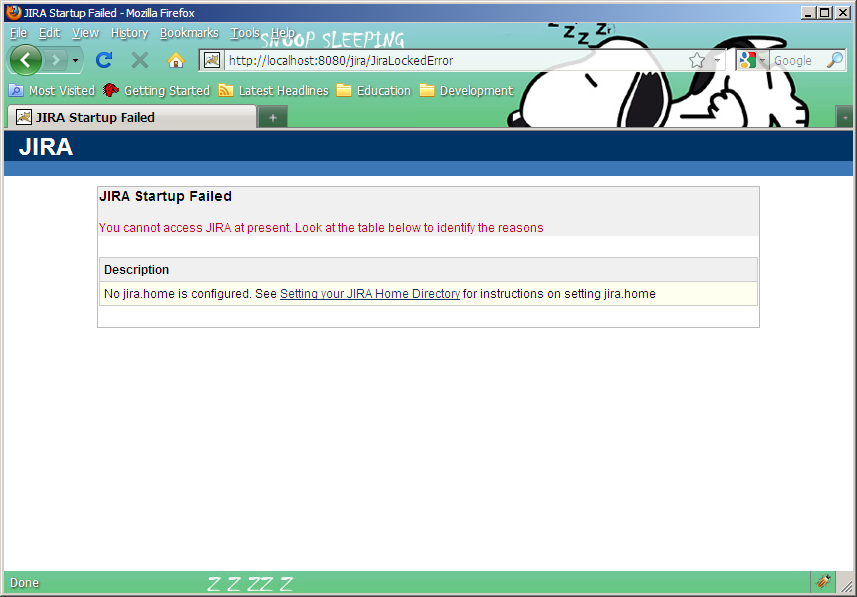This screenshot has width=857, height=597.
Task: Open the Education bookmarks folder
Action: (373, 90)
